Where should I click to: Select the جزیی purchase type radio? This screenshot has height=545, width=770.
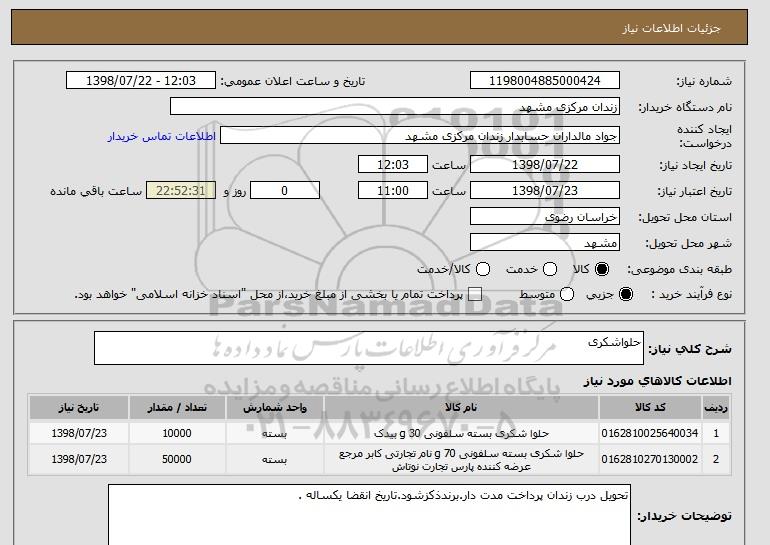click(626, 294)
